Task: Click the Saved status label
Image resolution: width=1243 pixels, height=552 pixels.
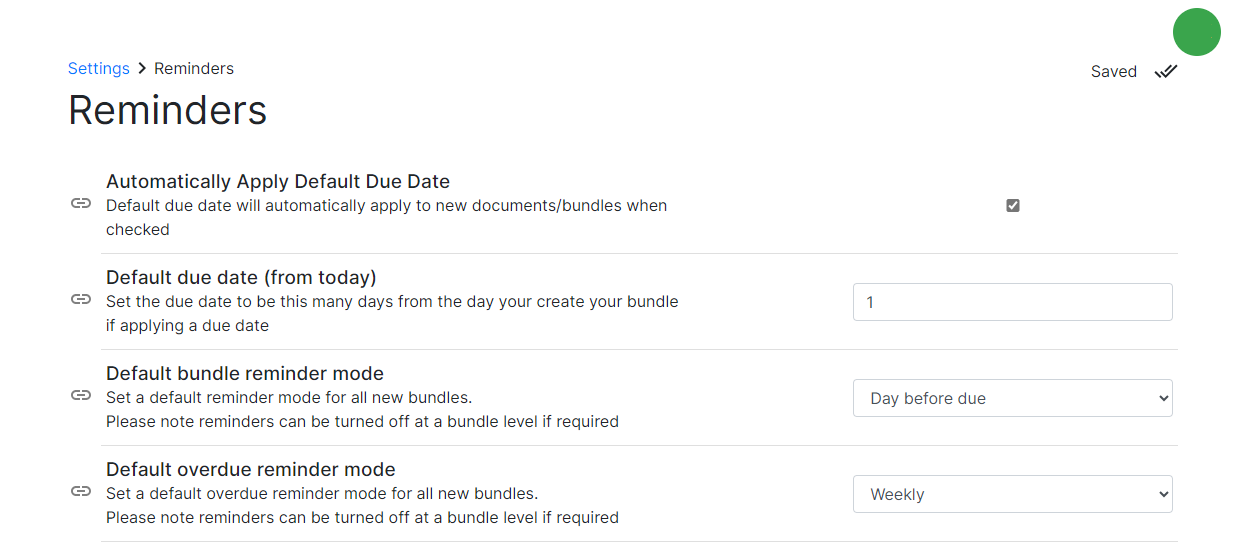Action: point(1114,71)
